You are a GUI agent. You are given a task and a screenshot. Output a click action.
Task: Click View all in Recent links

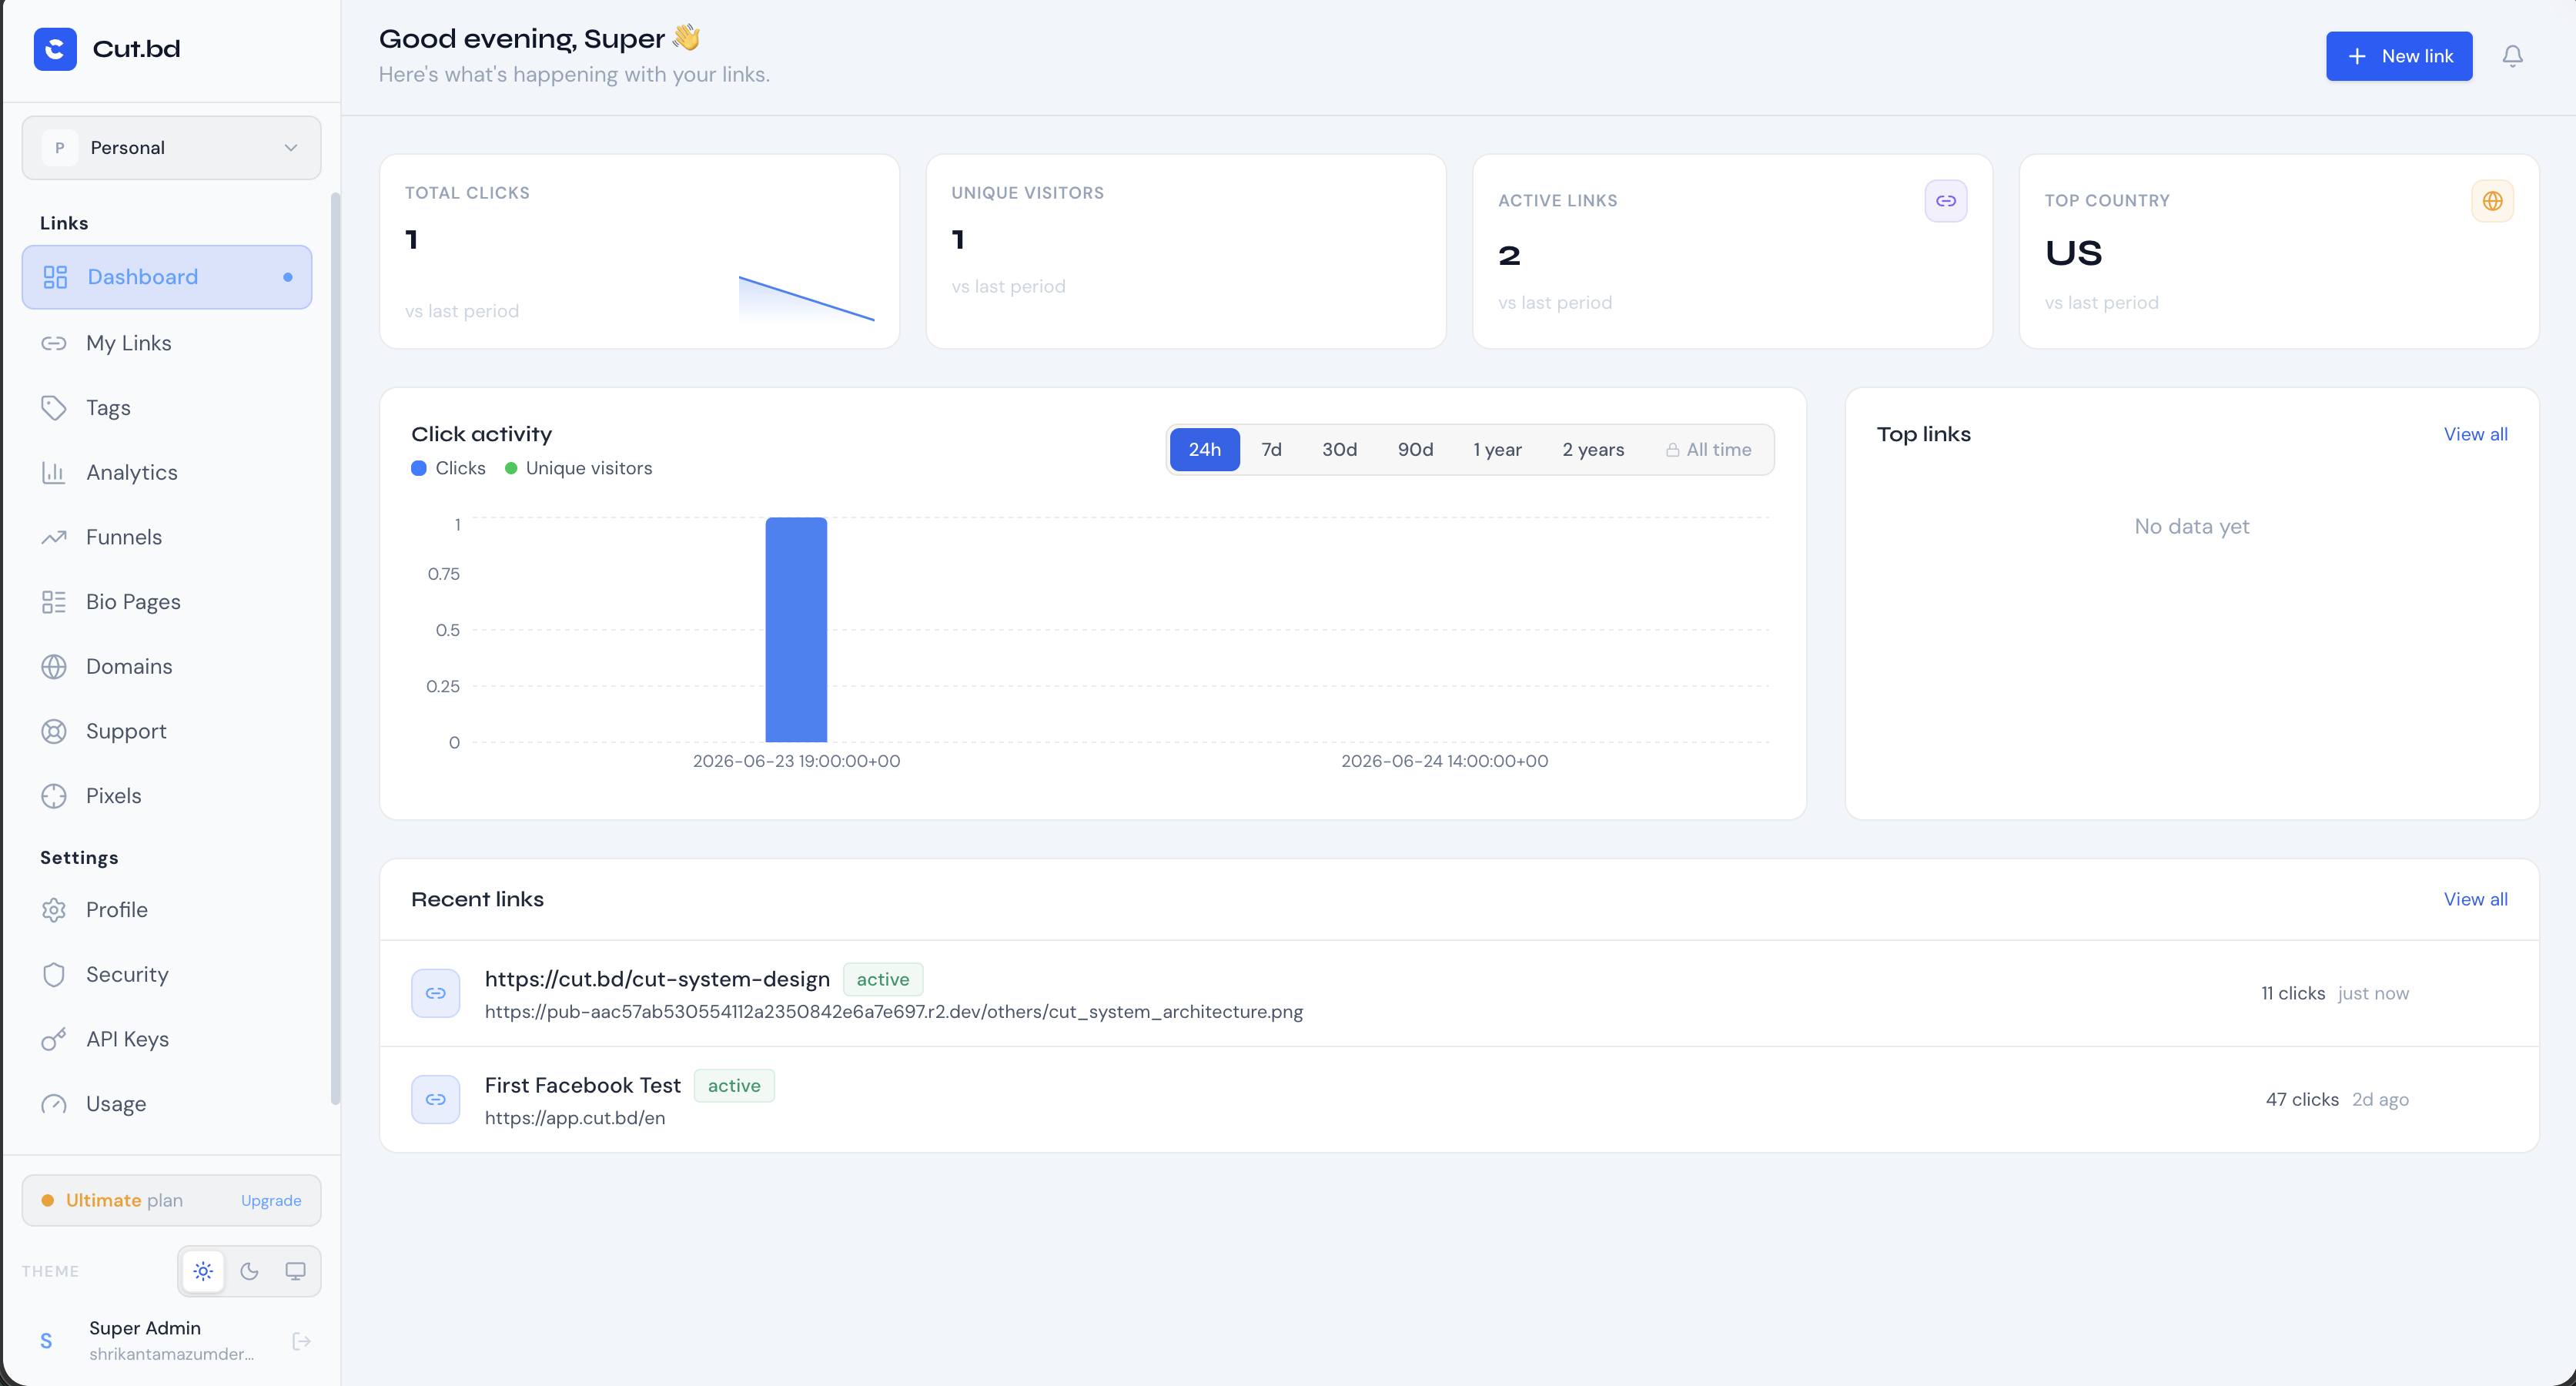pyautogui.click(x=2475, y=899)
